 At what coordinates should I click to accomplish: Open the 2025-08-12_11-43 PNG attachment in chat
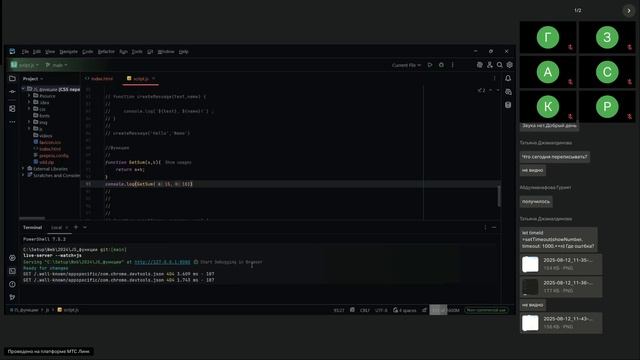(x=561, y=323)
